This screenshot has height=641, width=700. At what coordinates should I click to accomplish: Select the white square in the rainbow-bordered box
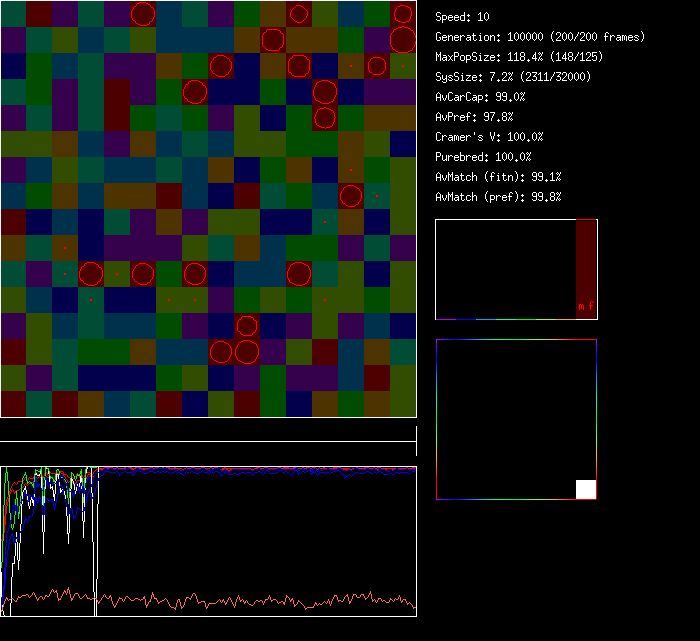pos(586,489)
